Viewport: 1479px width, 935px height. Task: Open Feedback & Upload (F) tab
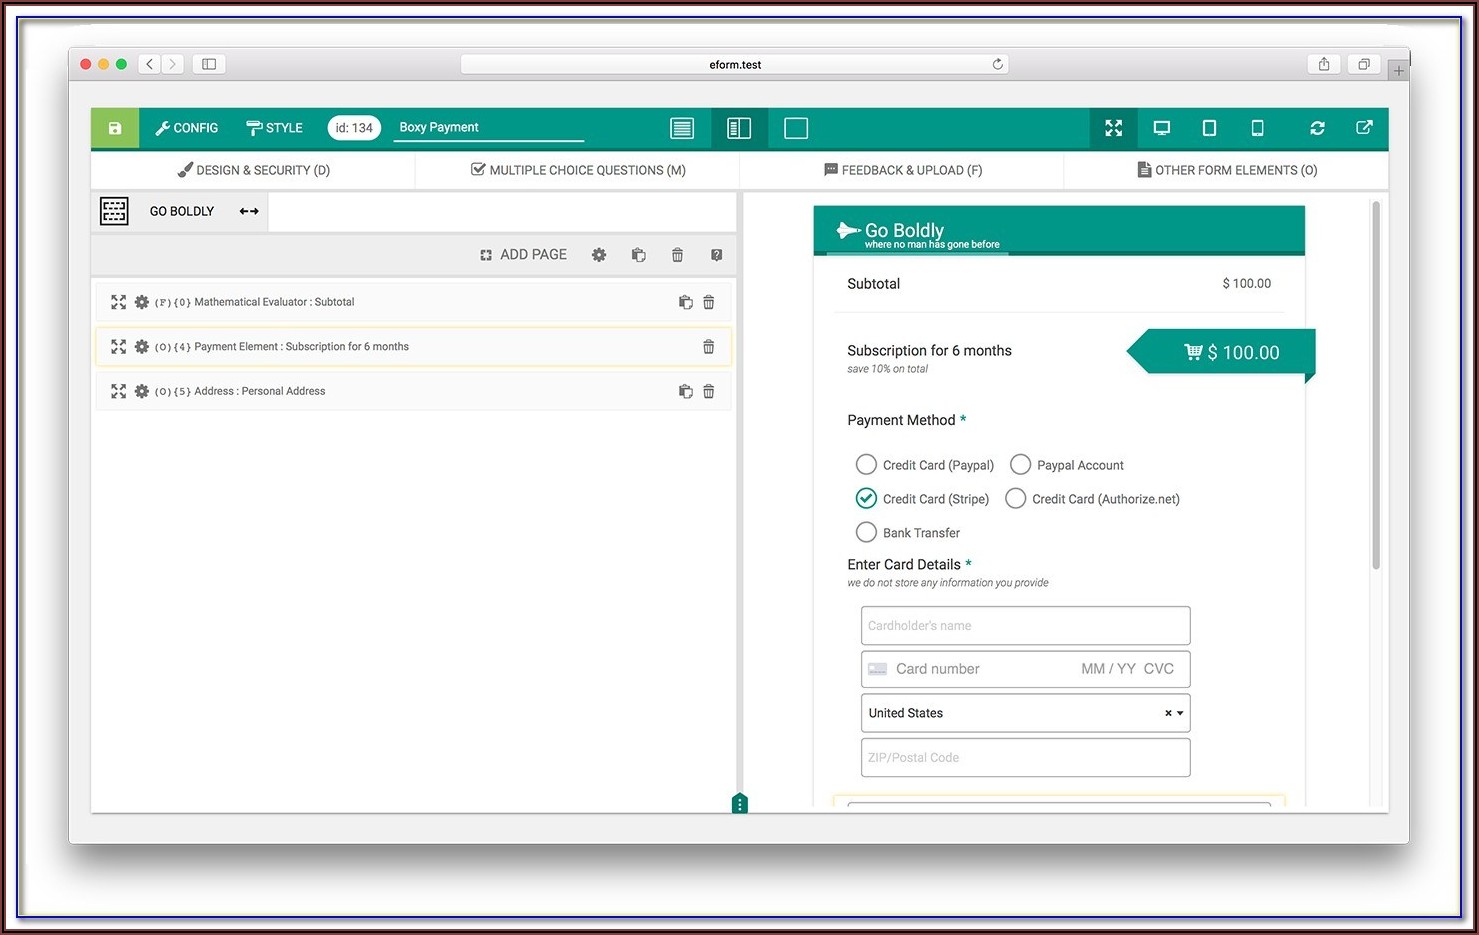pyautogui.click(x=902, y=170)
